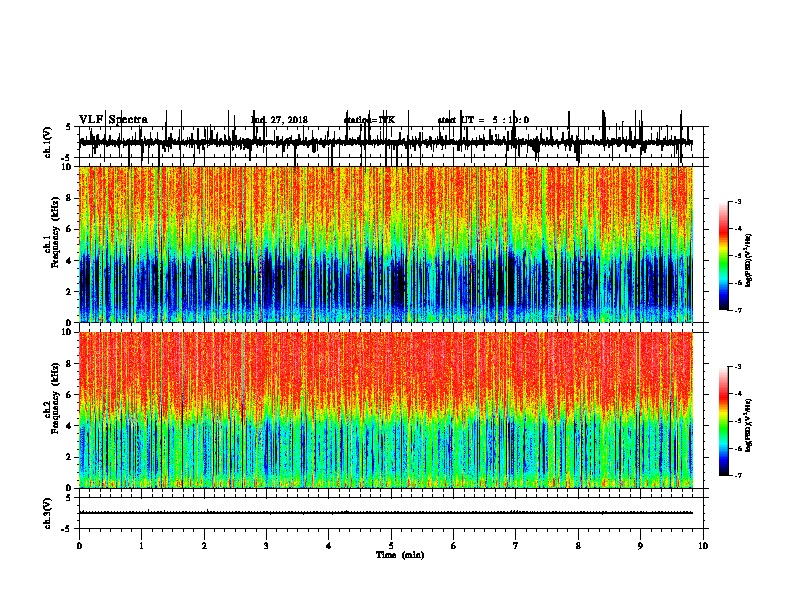Click time axis tick label "6"
792x612 pixels.
(x=453, y=546)
